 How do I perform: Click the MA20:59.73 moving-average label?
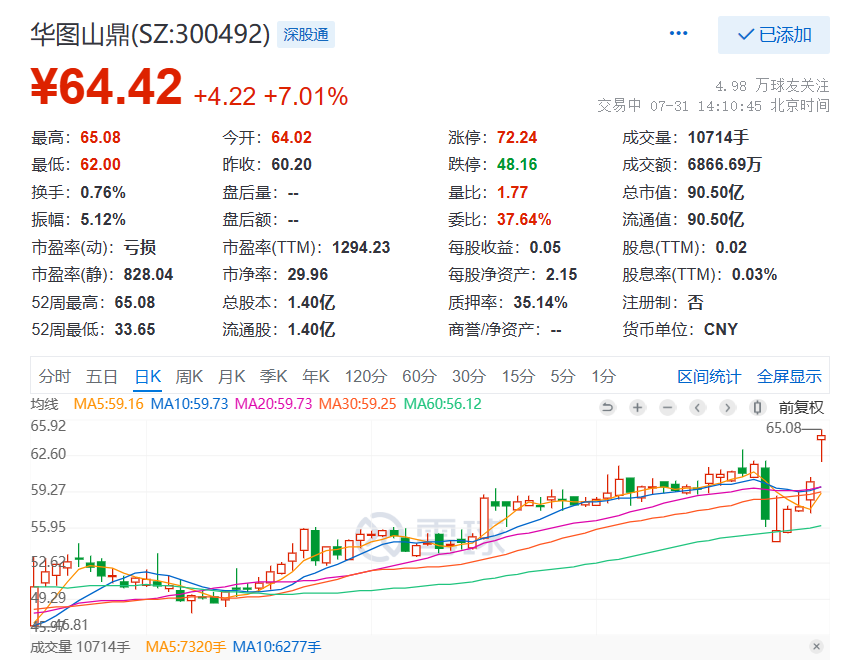(273, 404)
